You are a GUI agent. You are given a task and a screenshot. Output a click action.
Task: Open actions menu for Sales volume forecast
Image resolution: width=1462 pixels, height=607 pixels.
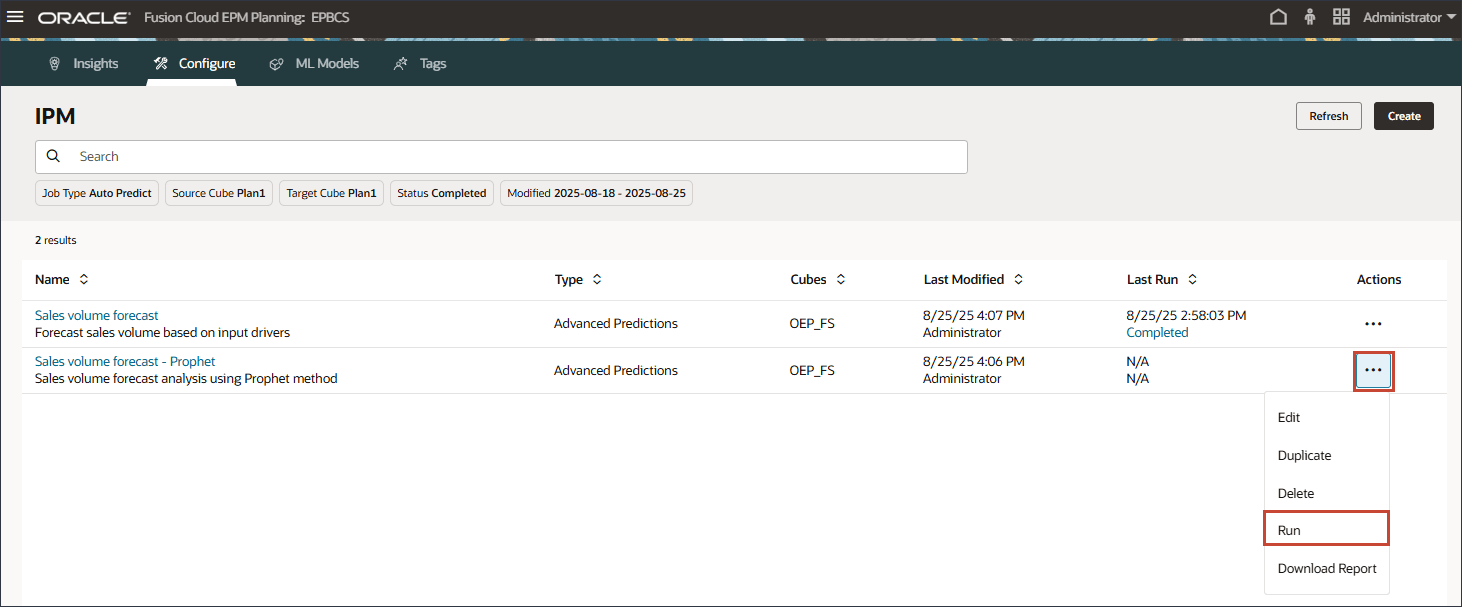coord(1373,324)
